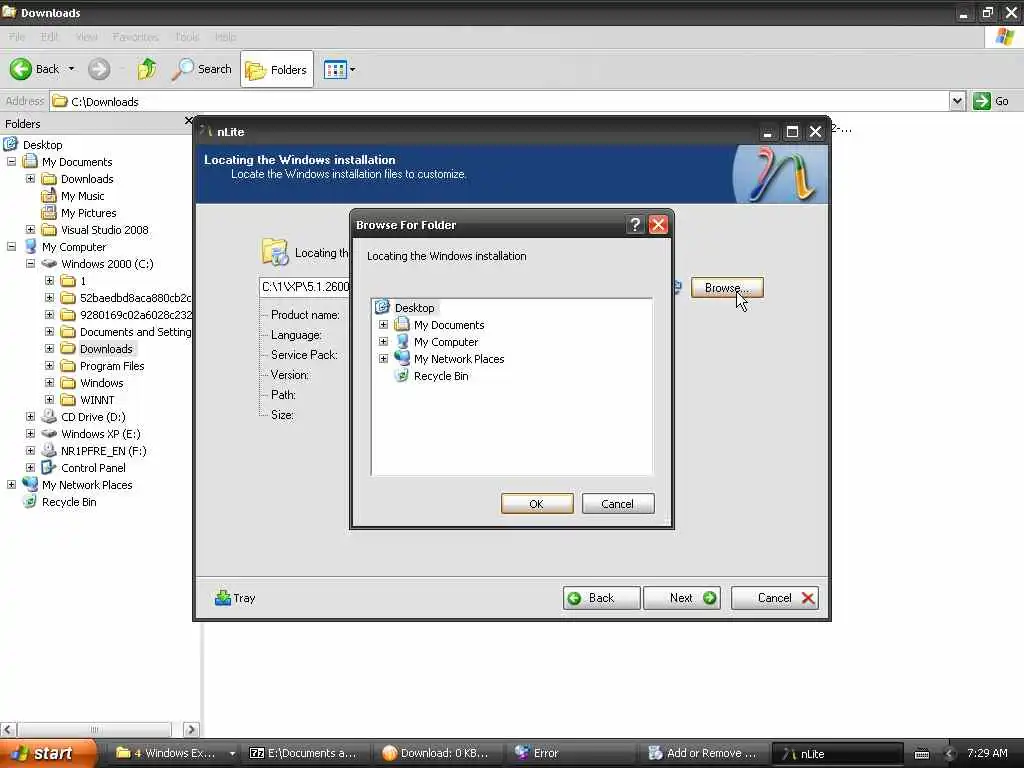Image resolution: width=1024 pixels, height=768 pixels.
Task: Select Desktop in Browse For Folder tree
Action: click(414, 308)
